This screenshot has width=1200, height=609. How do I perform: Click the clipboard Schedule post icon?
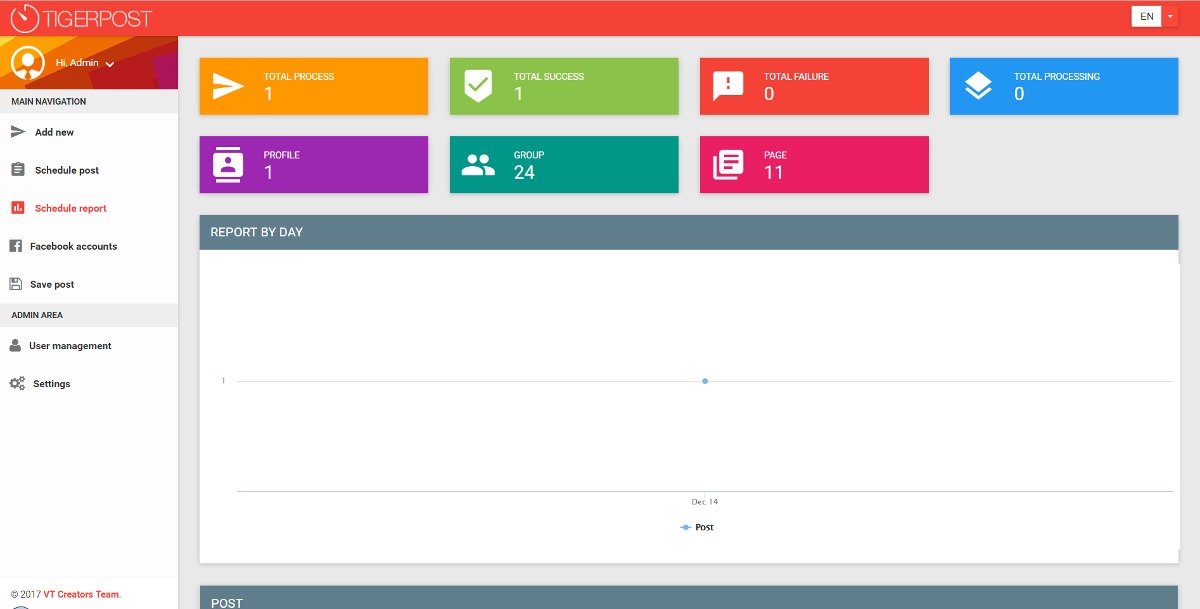tap(17, 170)
